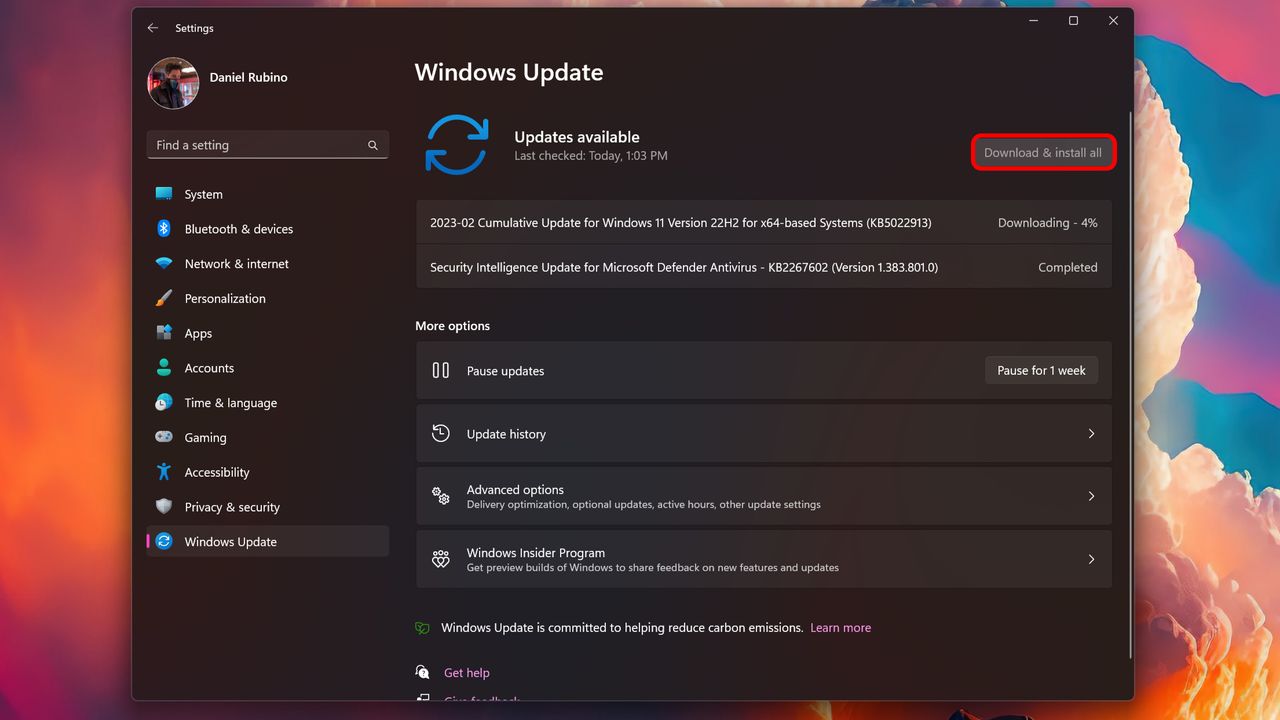Switch to Privacy & security
Viewport: 1280px width, 720px height.
(x=267, y=507)
